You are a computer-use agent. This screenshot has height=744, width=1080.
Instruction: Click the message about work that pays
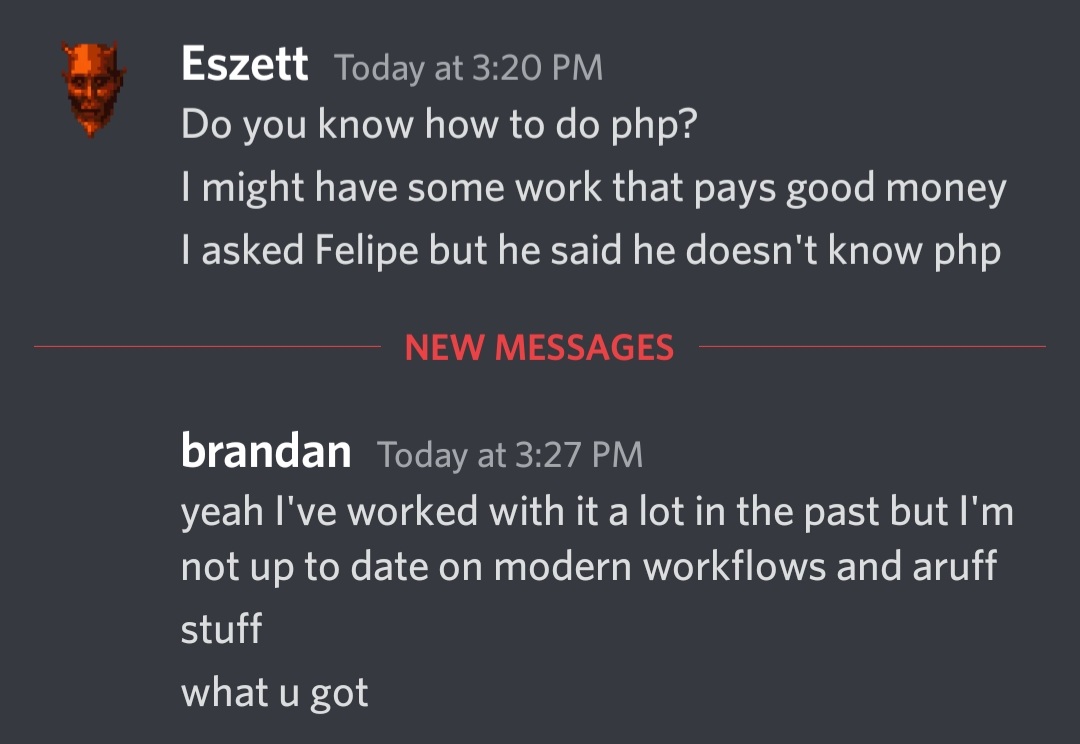pos(593,188)
